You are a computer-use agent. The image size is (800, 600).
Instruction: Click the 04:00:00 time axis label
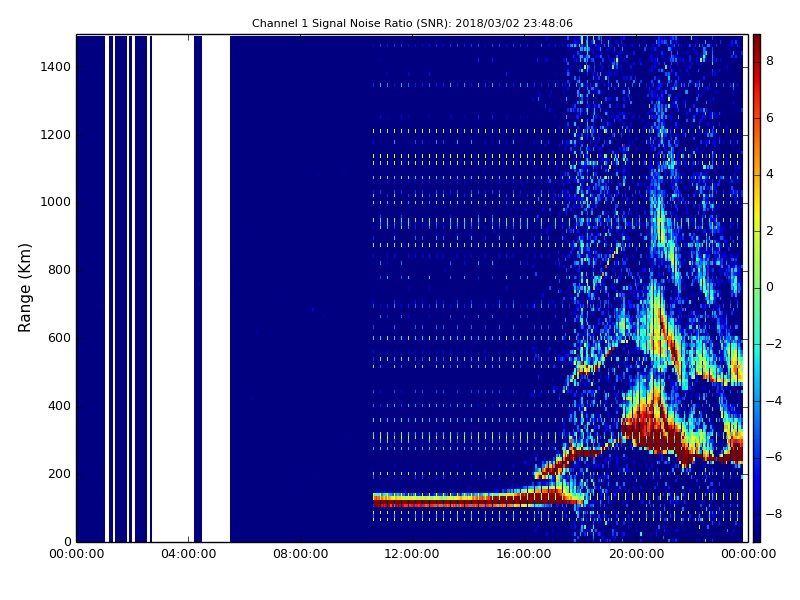189,554
